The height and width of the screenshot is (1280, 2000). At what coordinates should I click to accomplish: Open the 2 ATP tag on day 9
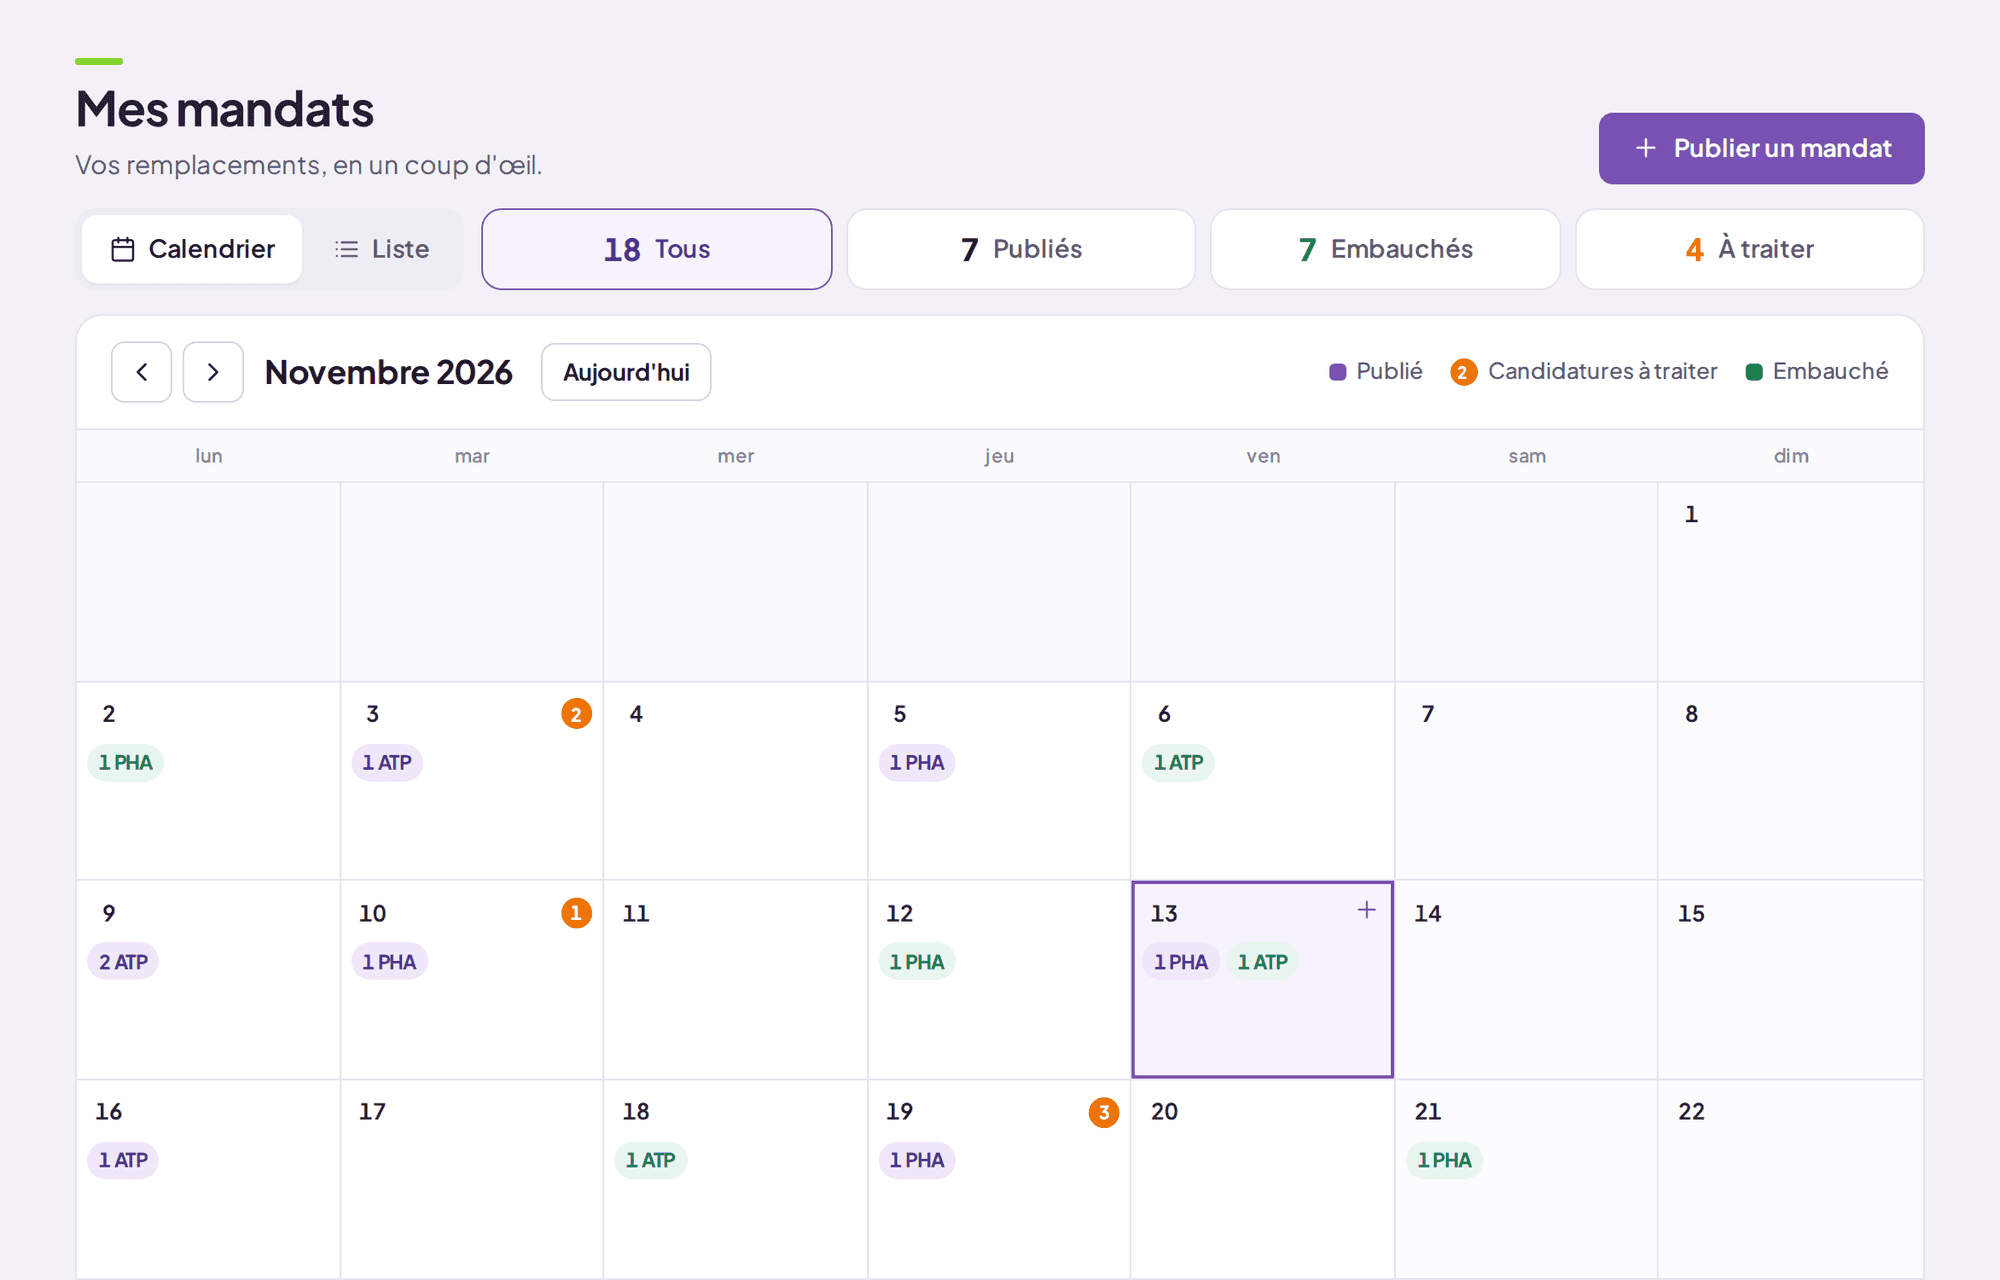pos(123,962)
